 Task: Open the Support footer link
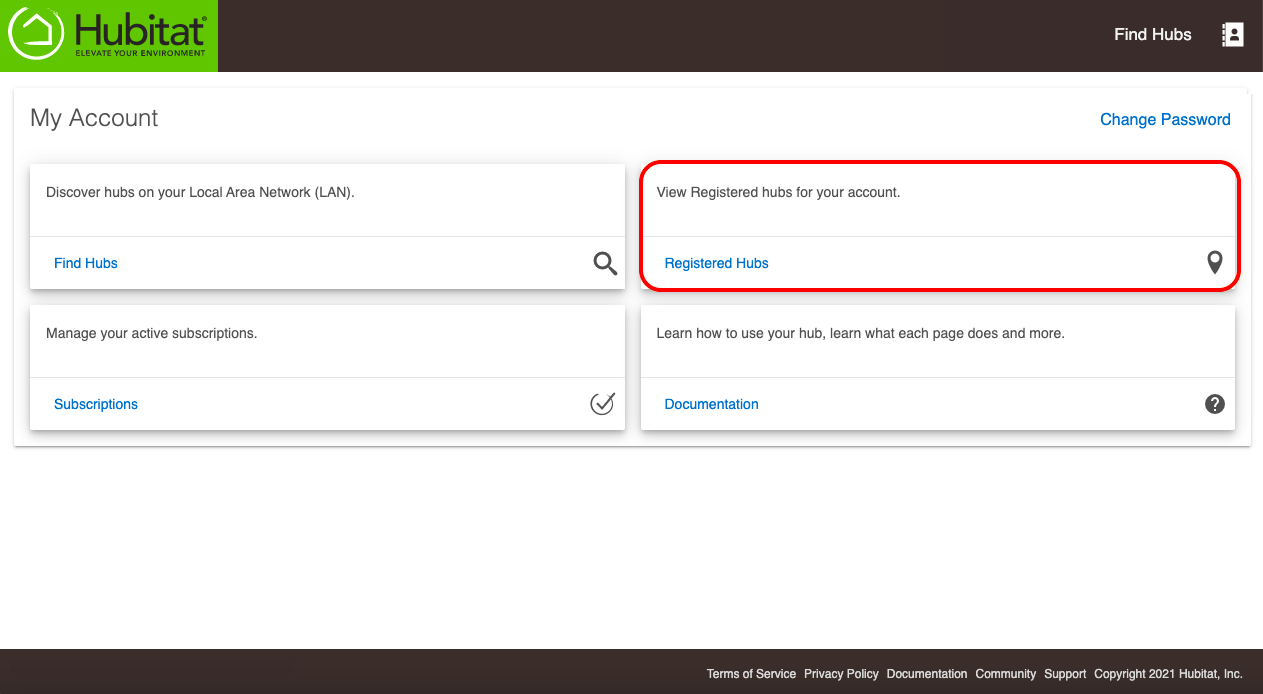(x=1065, y=674)
